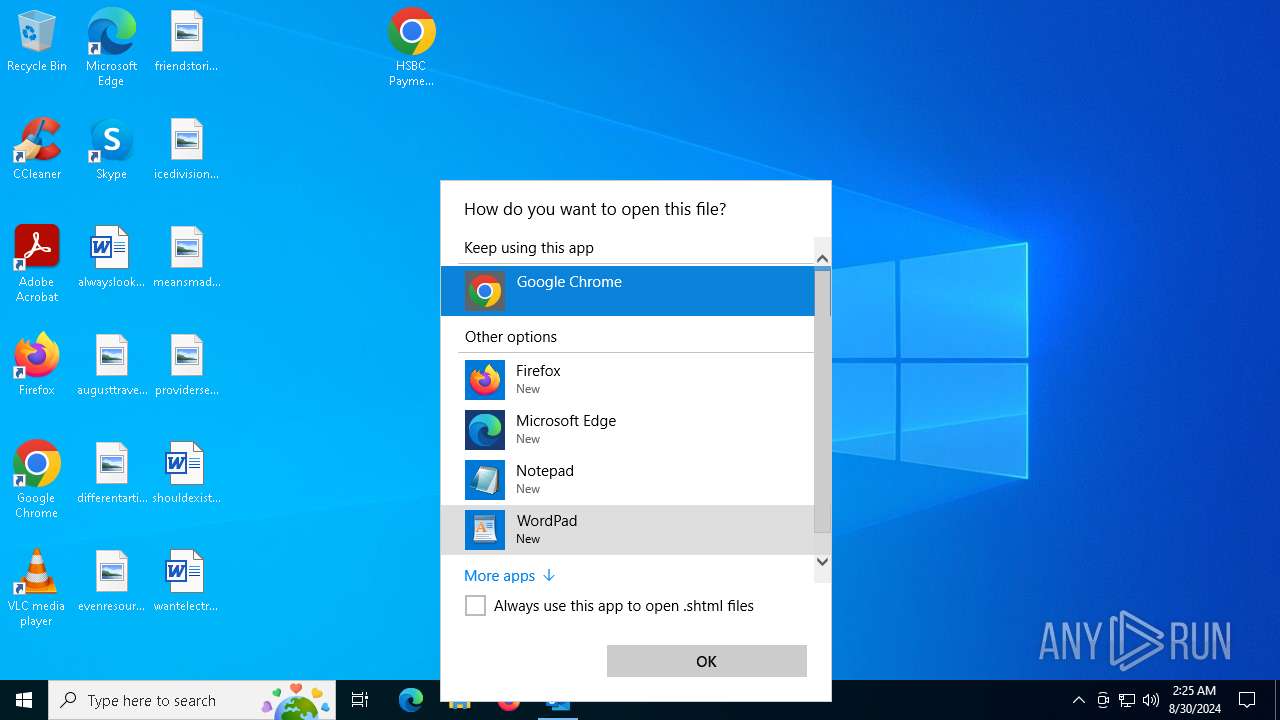Image resolution: width=1280 pixels, height=720 pixels.
Task: Open the notification center icon
Action: (1247, 700)
